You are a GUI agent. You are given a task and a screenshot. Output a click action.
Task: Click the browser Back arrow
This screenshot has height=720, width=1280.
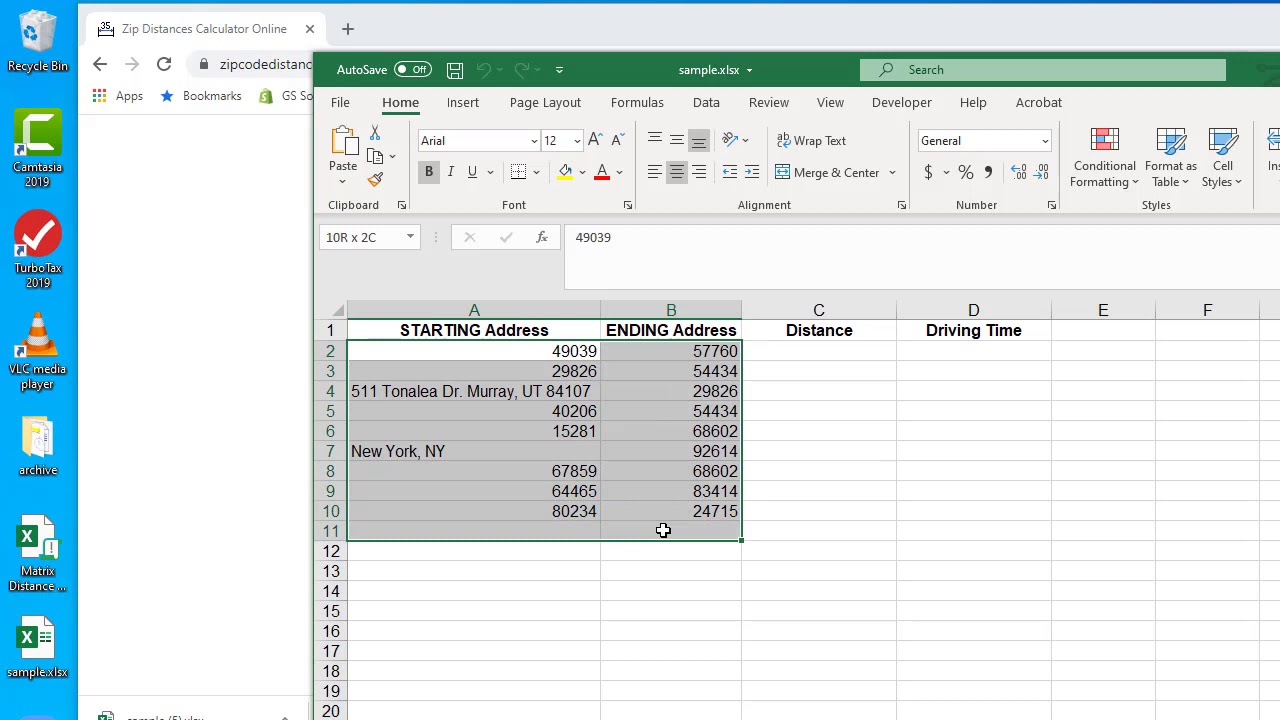99,64
